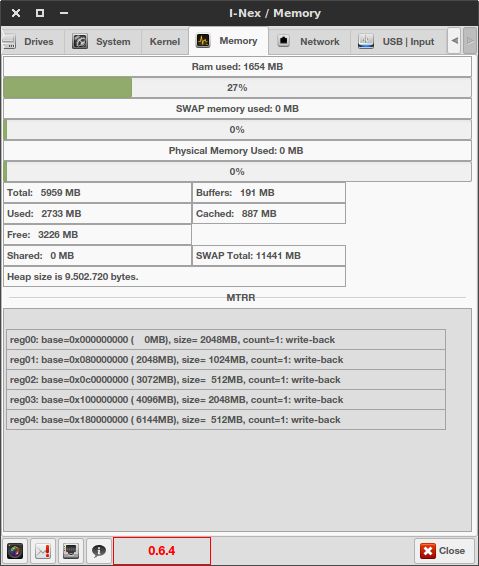Viewport: 479px width, 566px height.
Task: Click the Shared: 0 MB field
Action: pos(97,256)
